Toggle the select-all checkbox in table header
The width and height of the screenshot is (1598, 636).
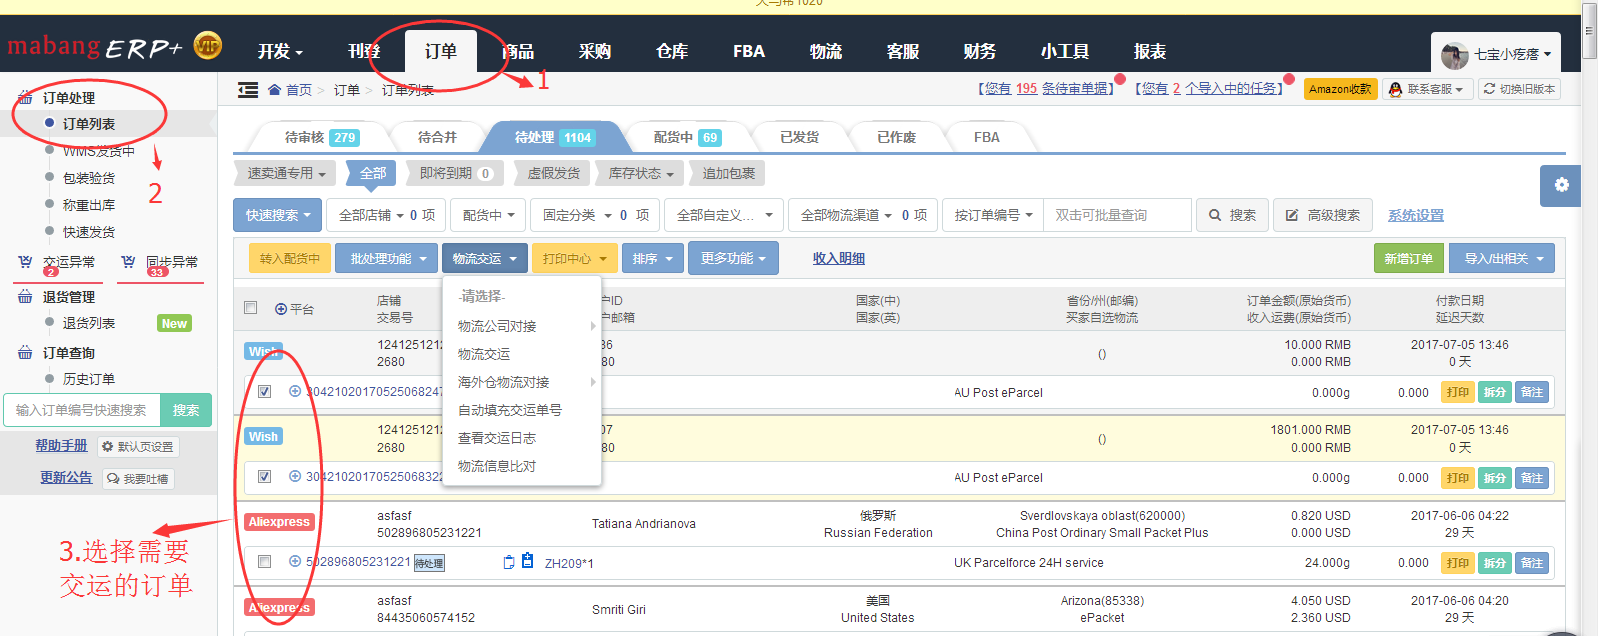pyautogui.click(x=251, y=308)
